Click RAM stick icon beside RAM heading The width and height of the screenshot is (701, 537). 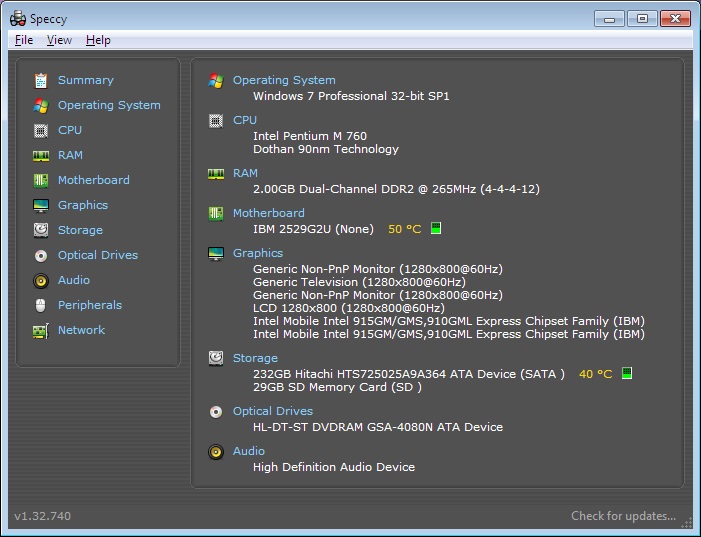(x=216, y=173)
